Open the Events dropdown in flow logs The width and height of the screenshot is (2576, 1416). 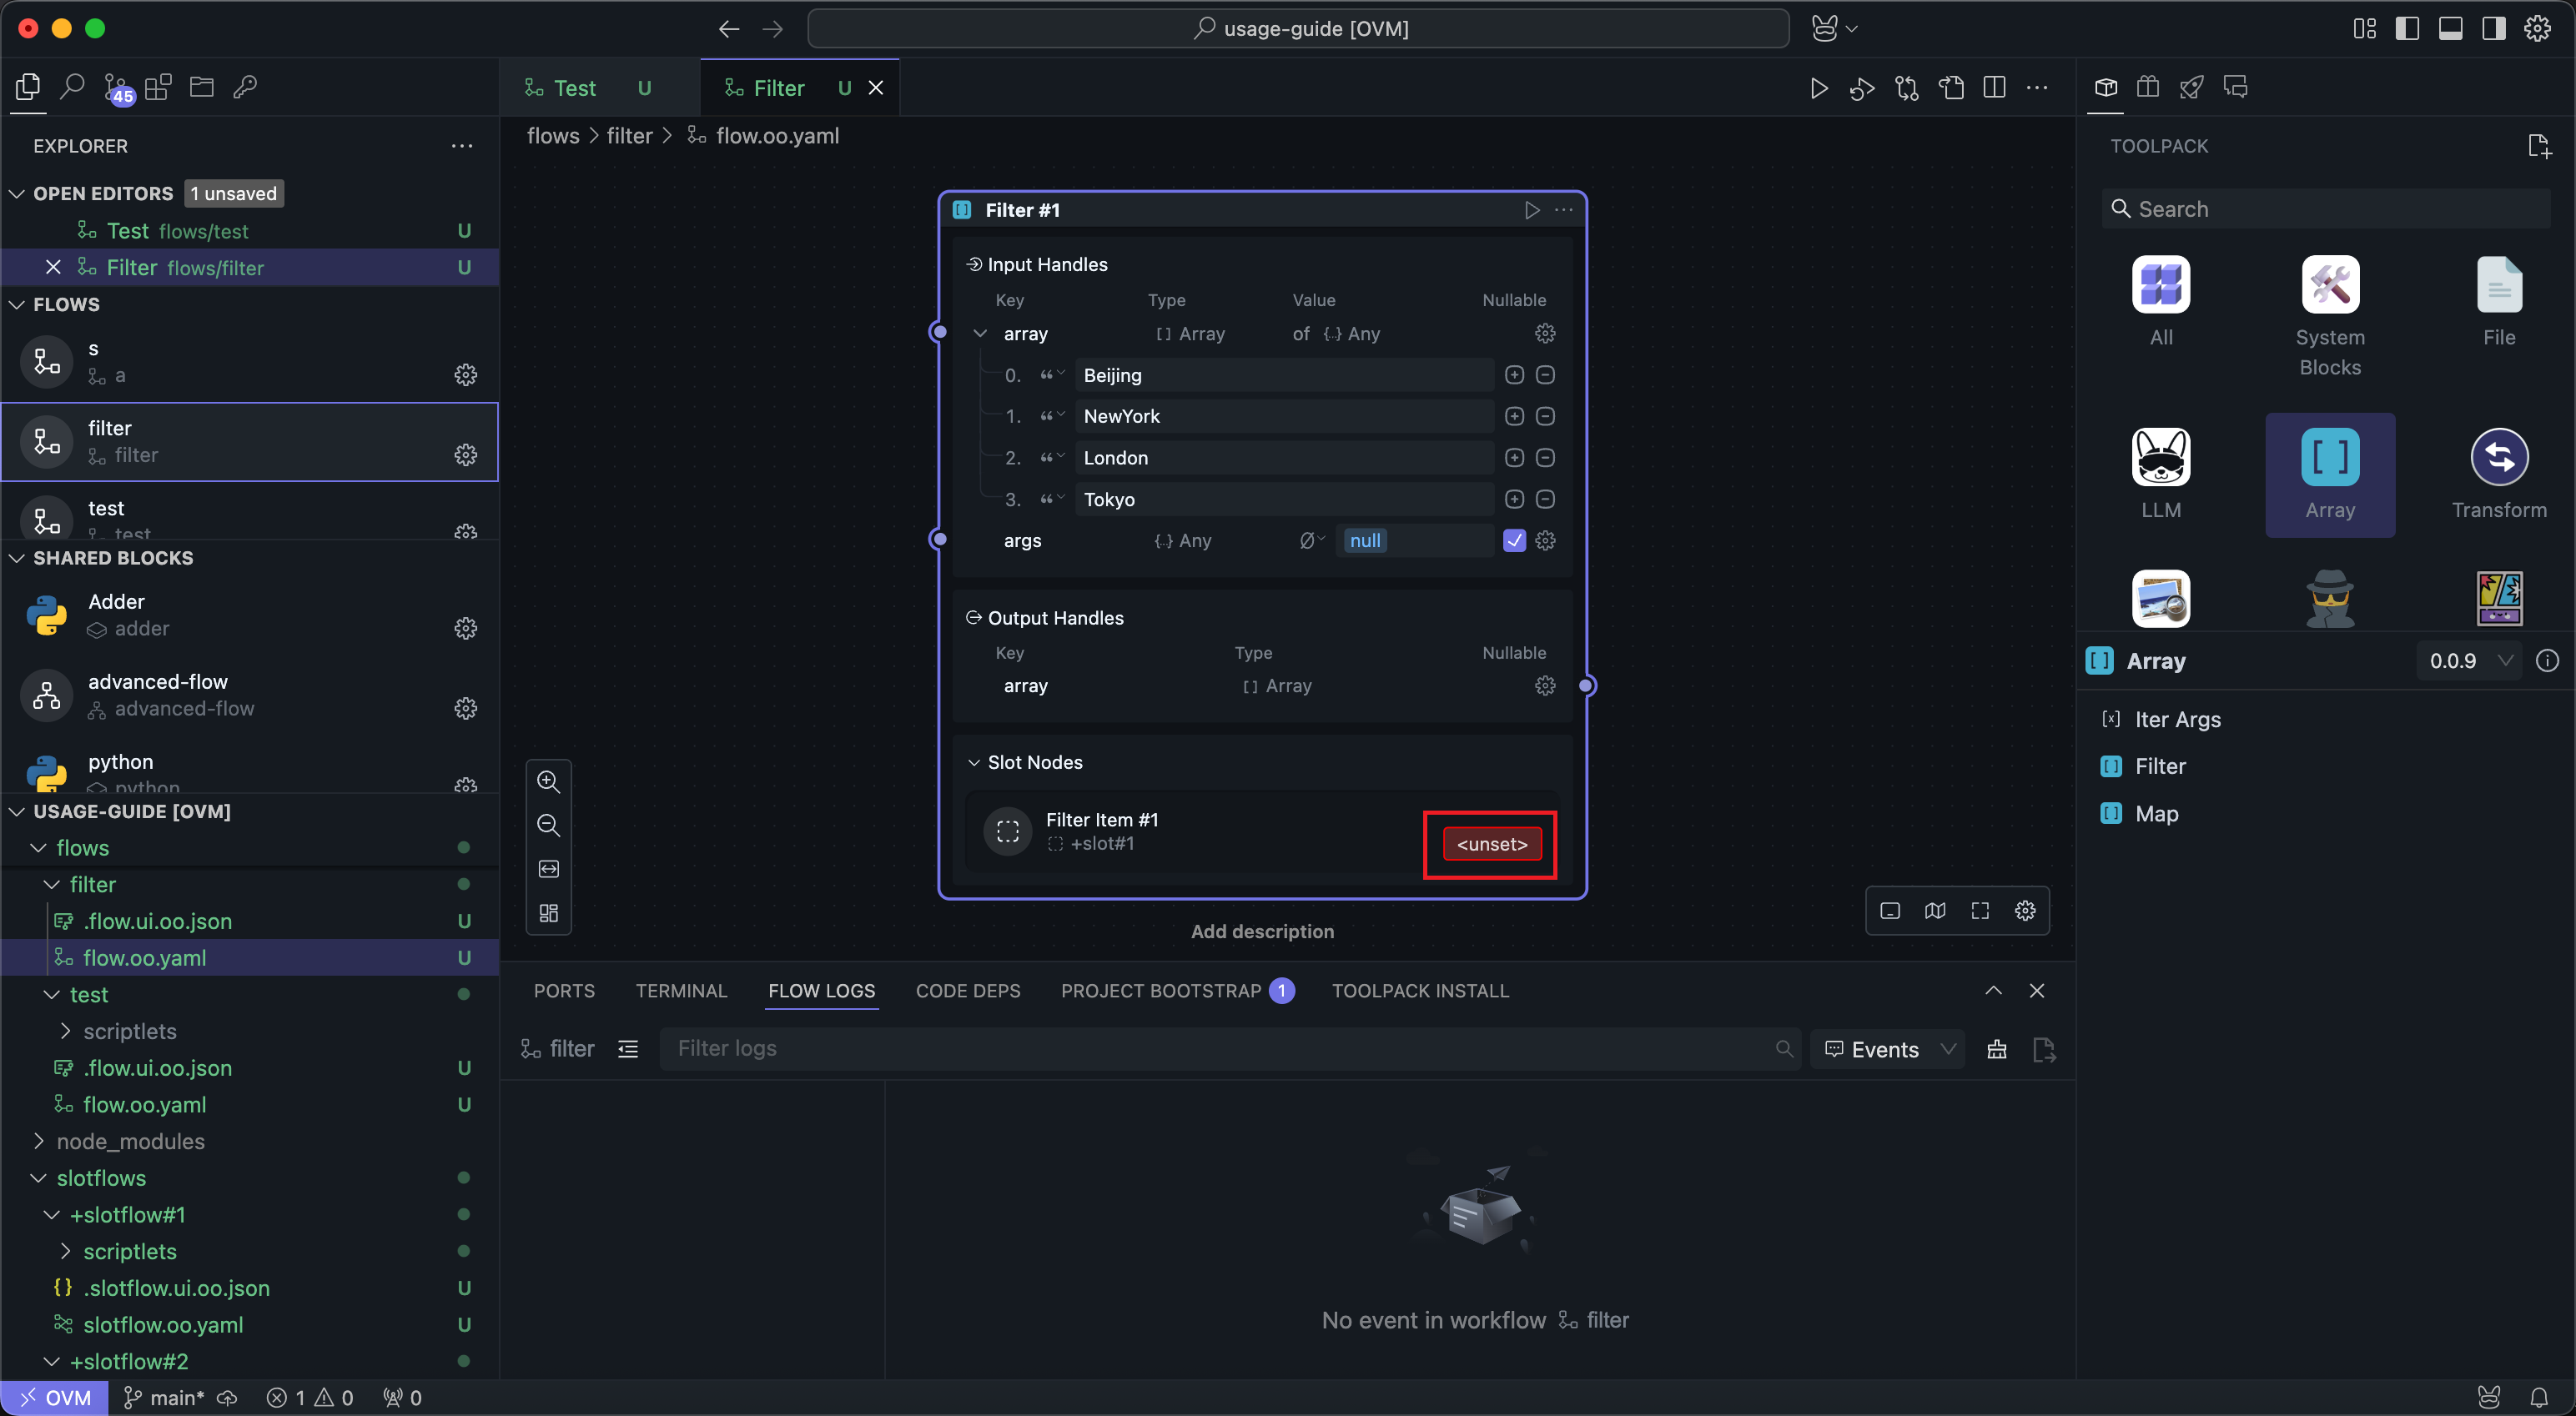(x=1888, y=1049)
